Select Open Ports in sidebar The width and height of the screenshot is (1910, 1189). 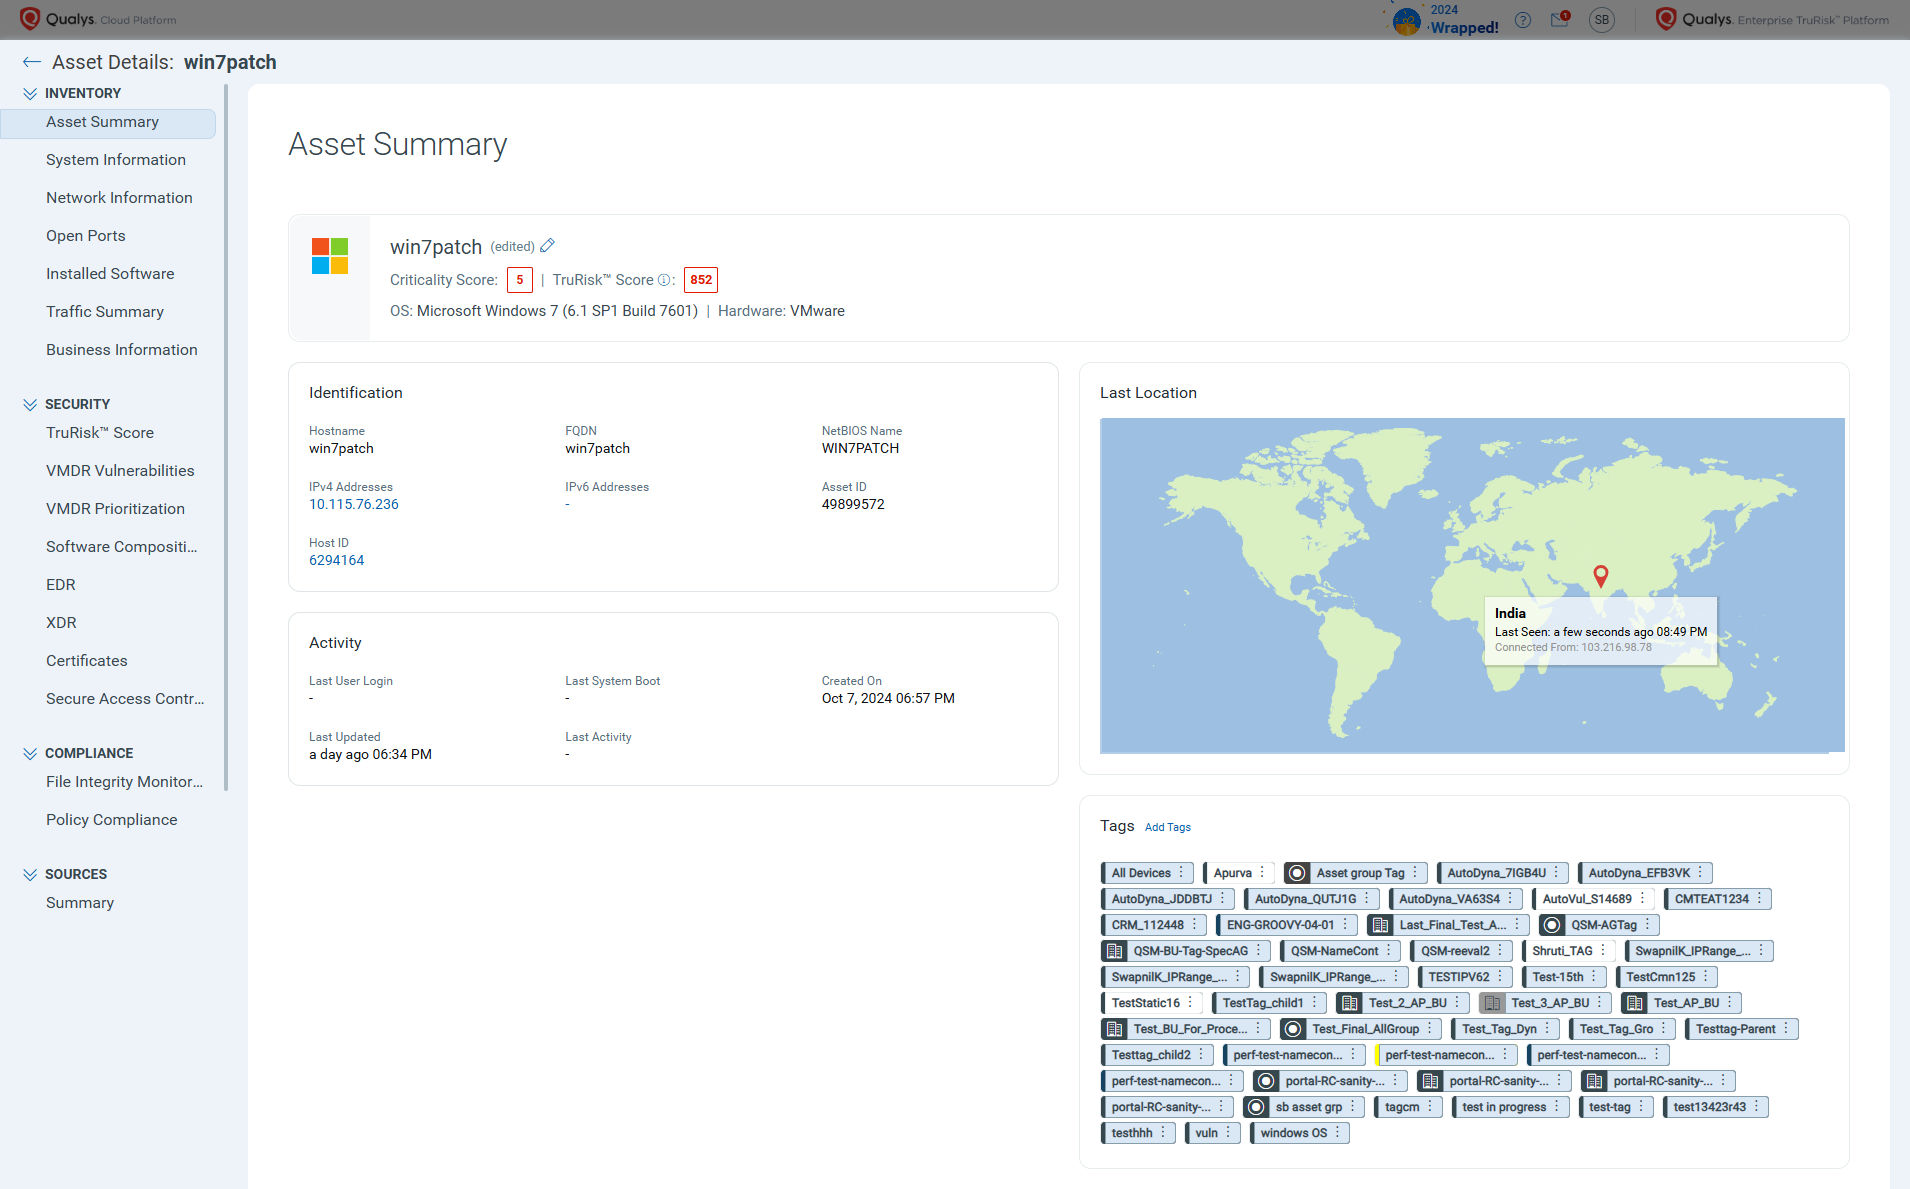pos(86,236)
